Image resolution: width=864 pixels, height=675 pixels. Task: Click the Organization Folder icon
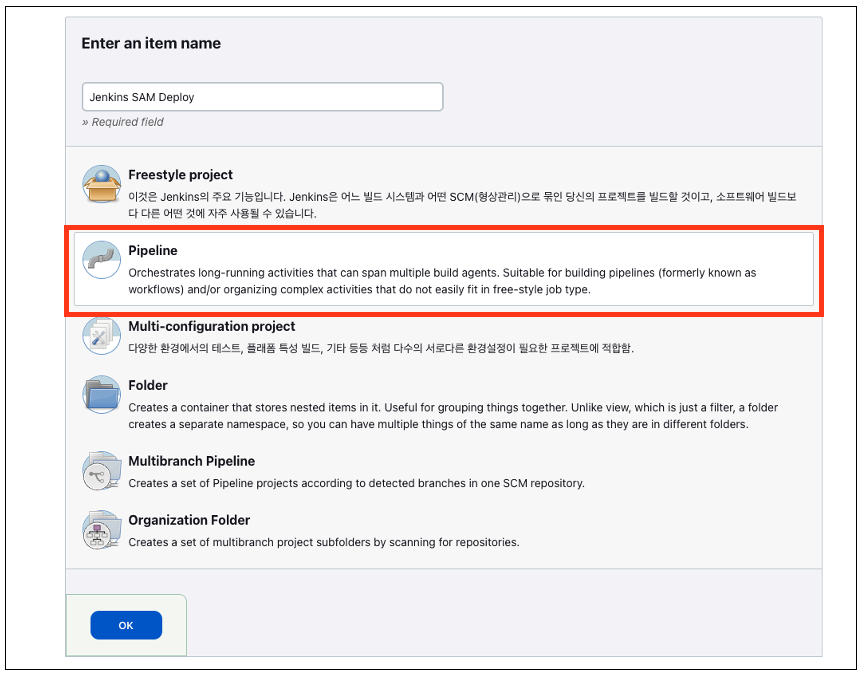point(101,530)
